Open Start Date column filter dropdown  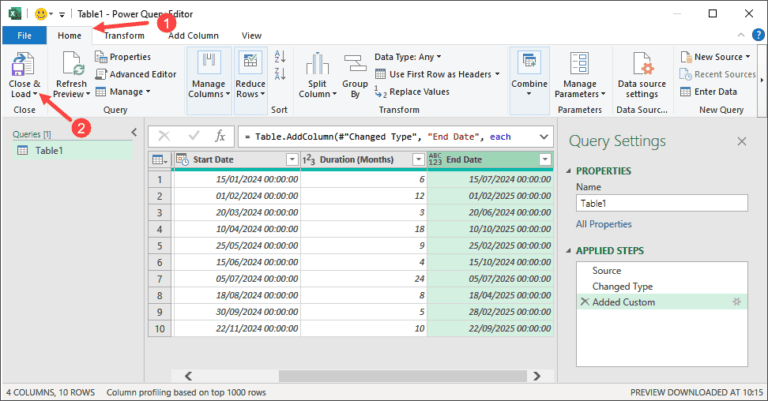[x=292, y=160]
